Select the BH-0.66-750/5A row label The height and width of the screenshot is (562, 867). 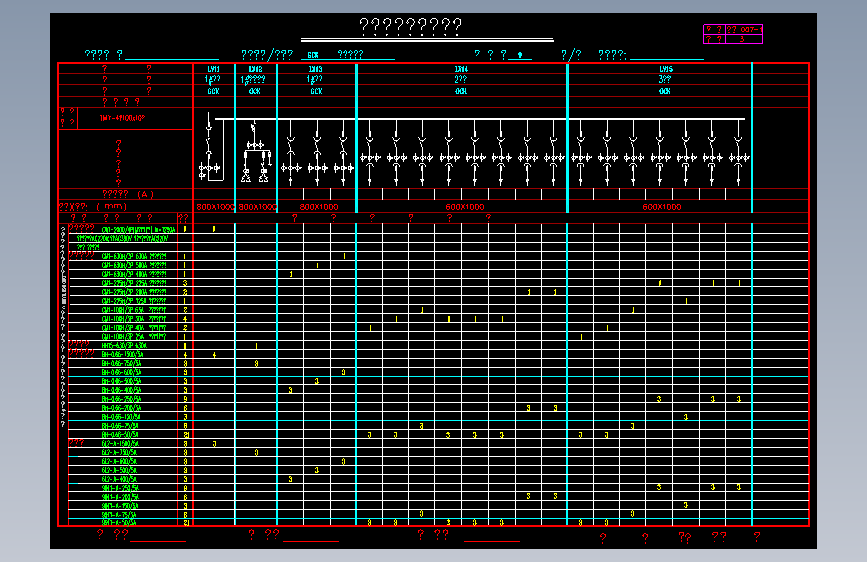click(122, 363)
